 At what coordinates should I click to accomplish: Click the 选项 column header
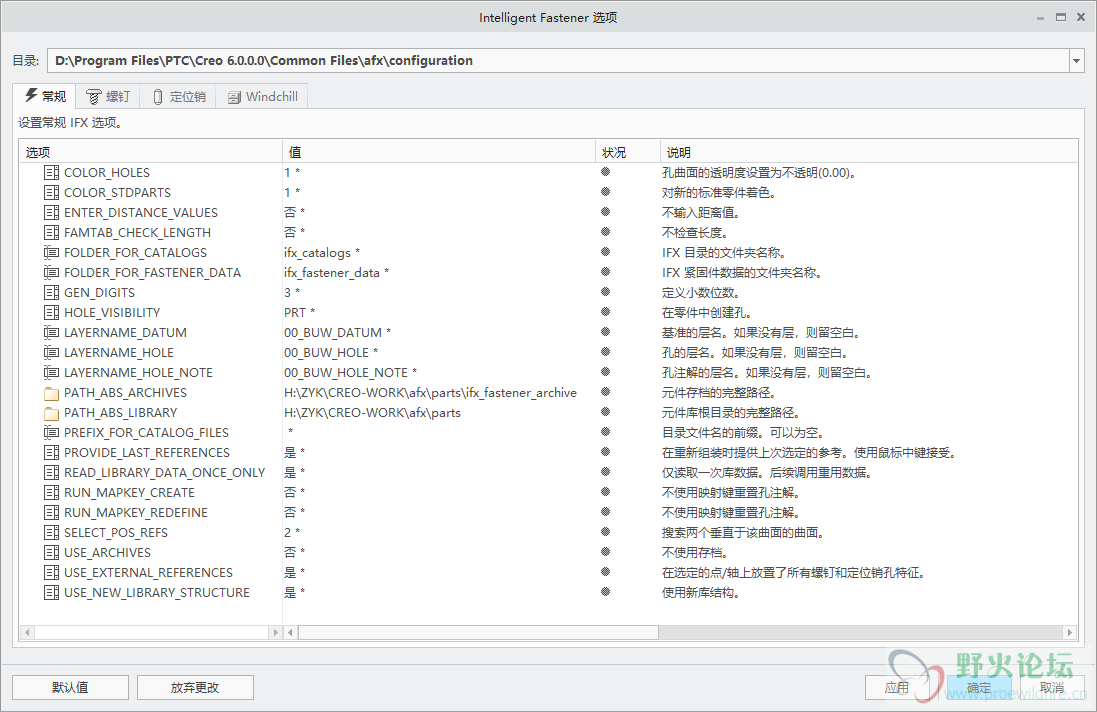[x=150, y=152]
